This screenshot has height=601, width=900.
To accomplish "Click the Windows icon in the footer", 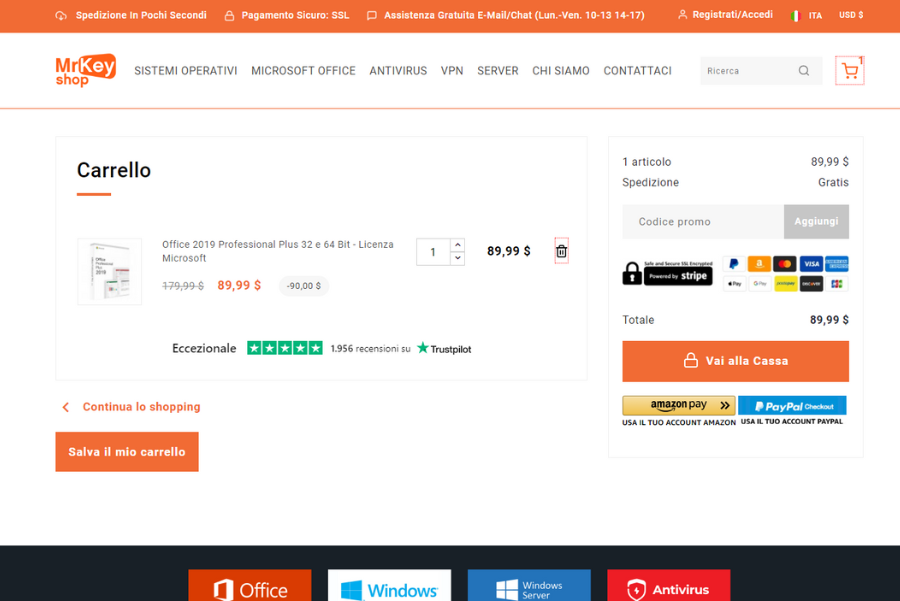I will (x=389, y=589).
